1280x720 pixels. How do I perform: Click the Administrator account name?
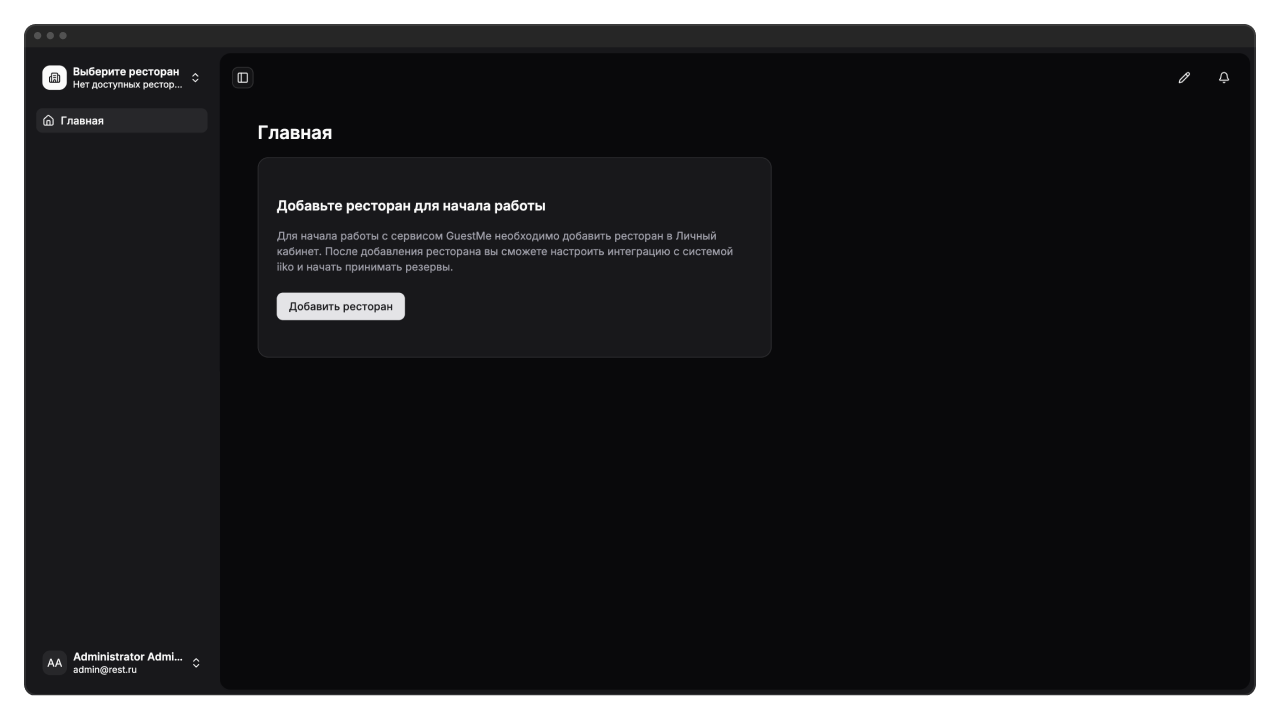(128, 657)
